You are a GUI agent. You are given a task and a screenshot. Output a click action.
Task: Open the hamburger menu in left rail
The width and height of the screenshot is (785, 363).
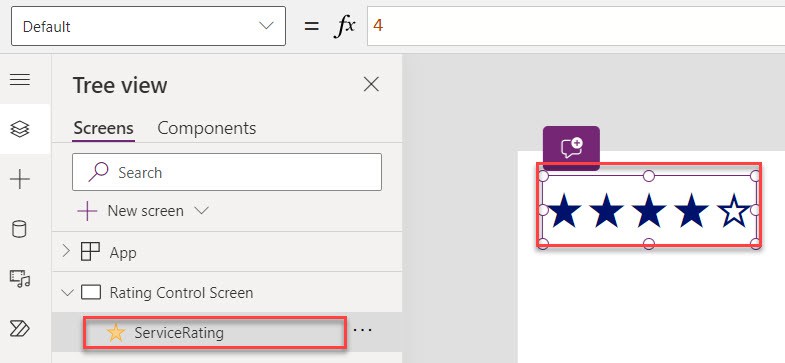[20, 80]
